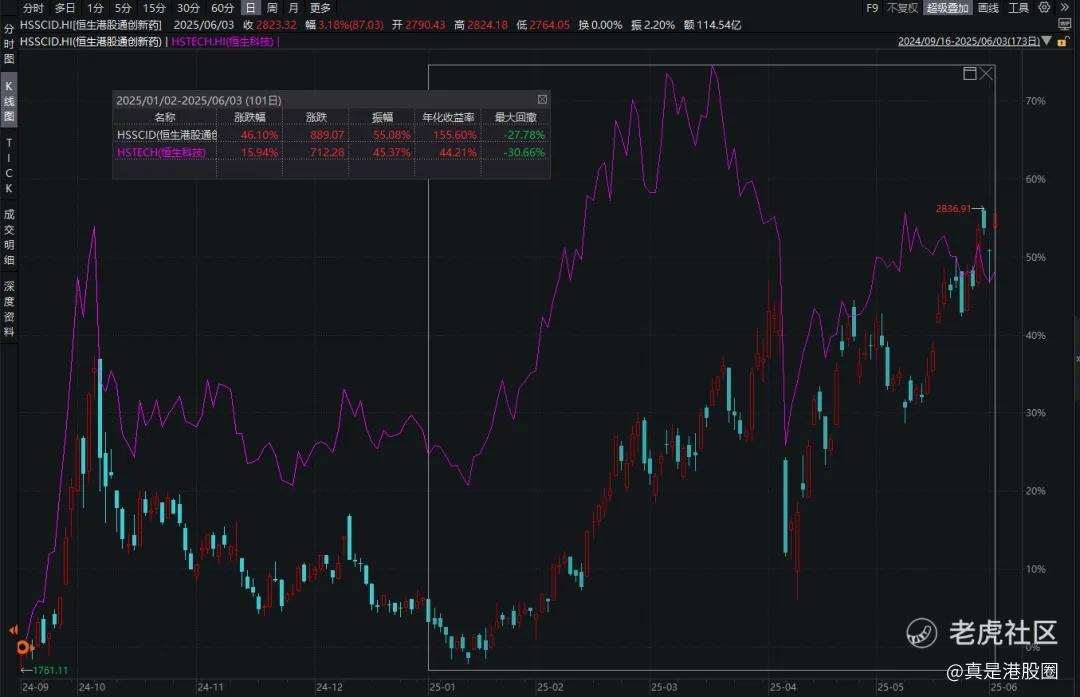1080x697 pixels.
Task: Toggle the date range lock icon
Action: [1062, 41]
